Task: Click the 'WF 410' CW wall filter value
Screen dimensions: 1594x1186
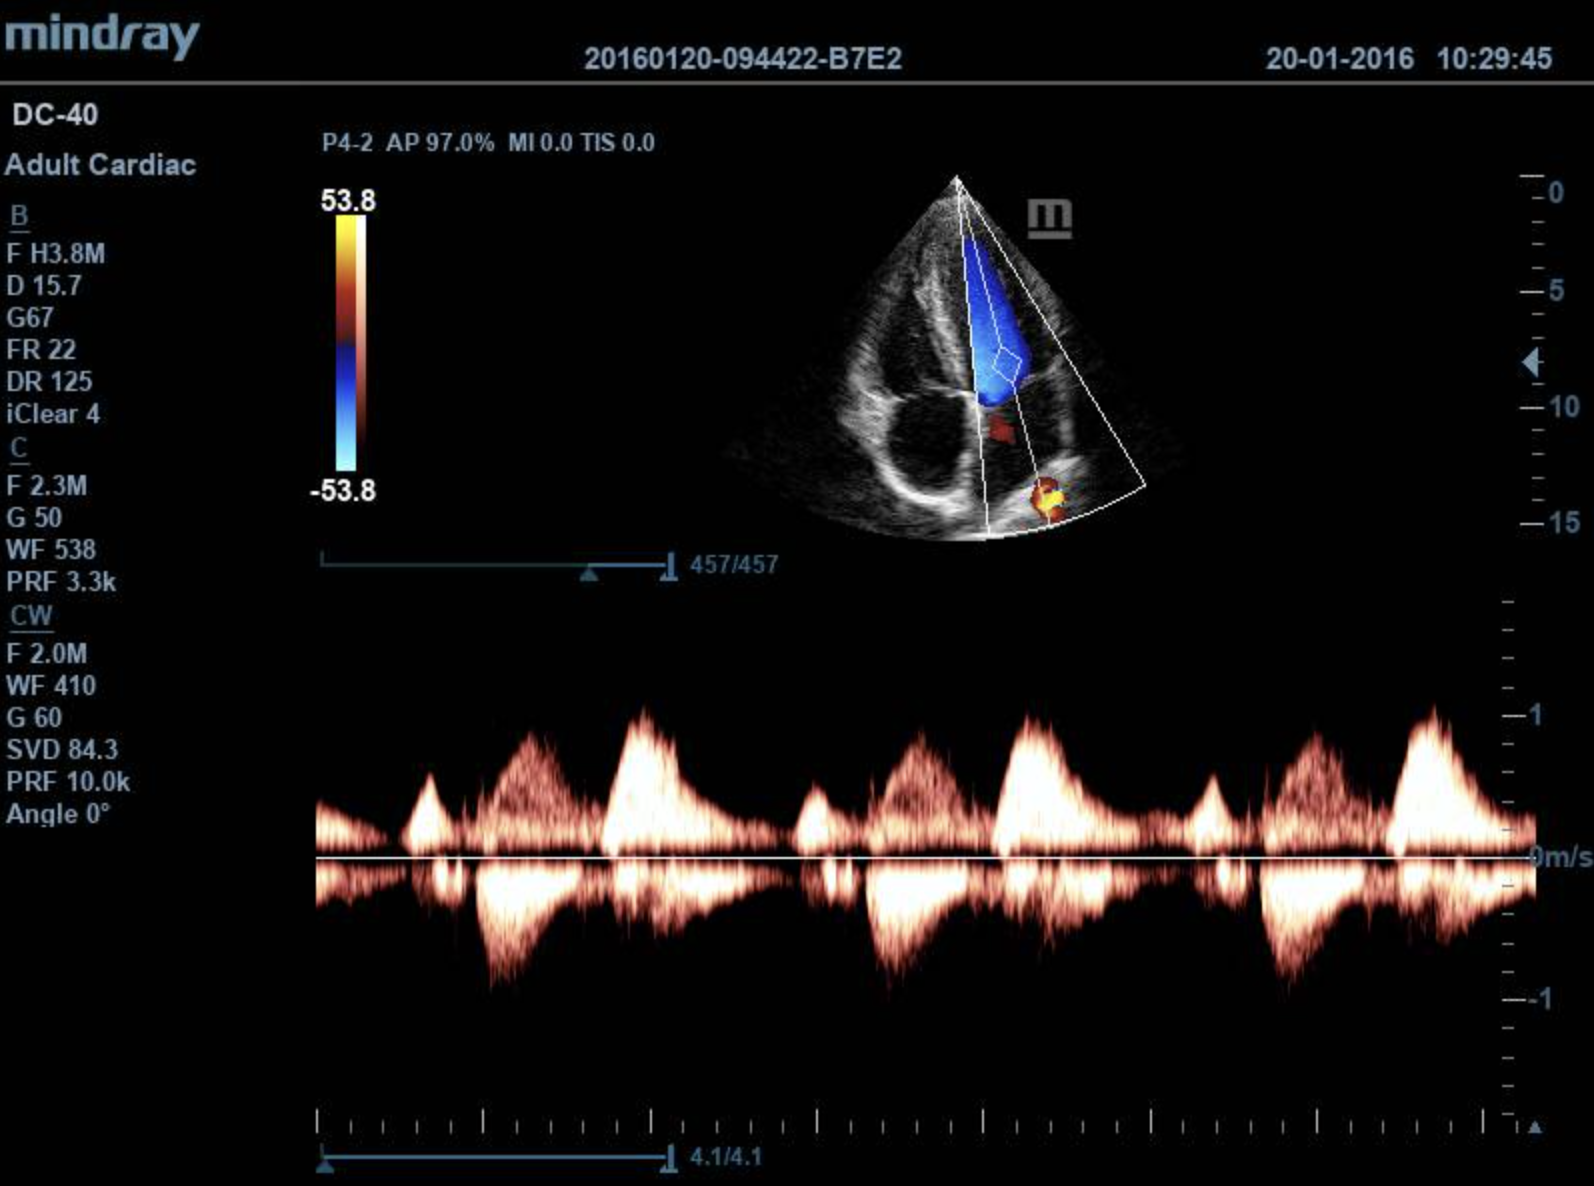Action: (51, 686)
